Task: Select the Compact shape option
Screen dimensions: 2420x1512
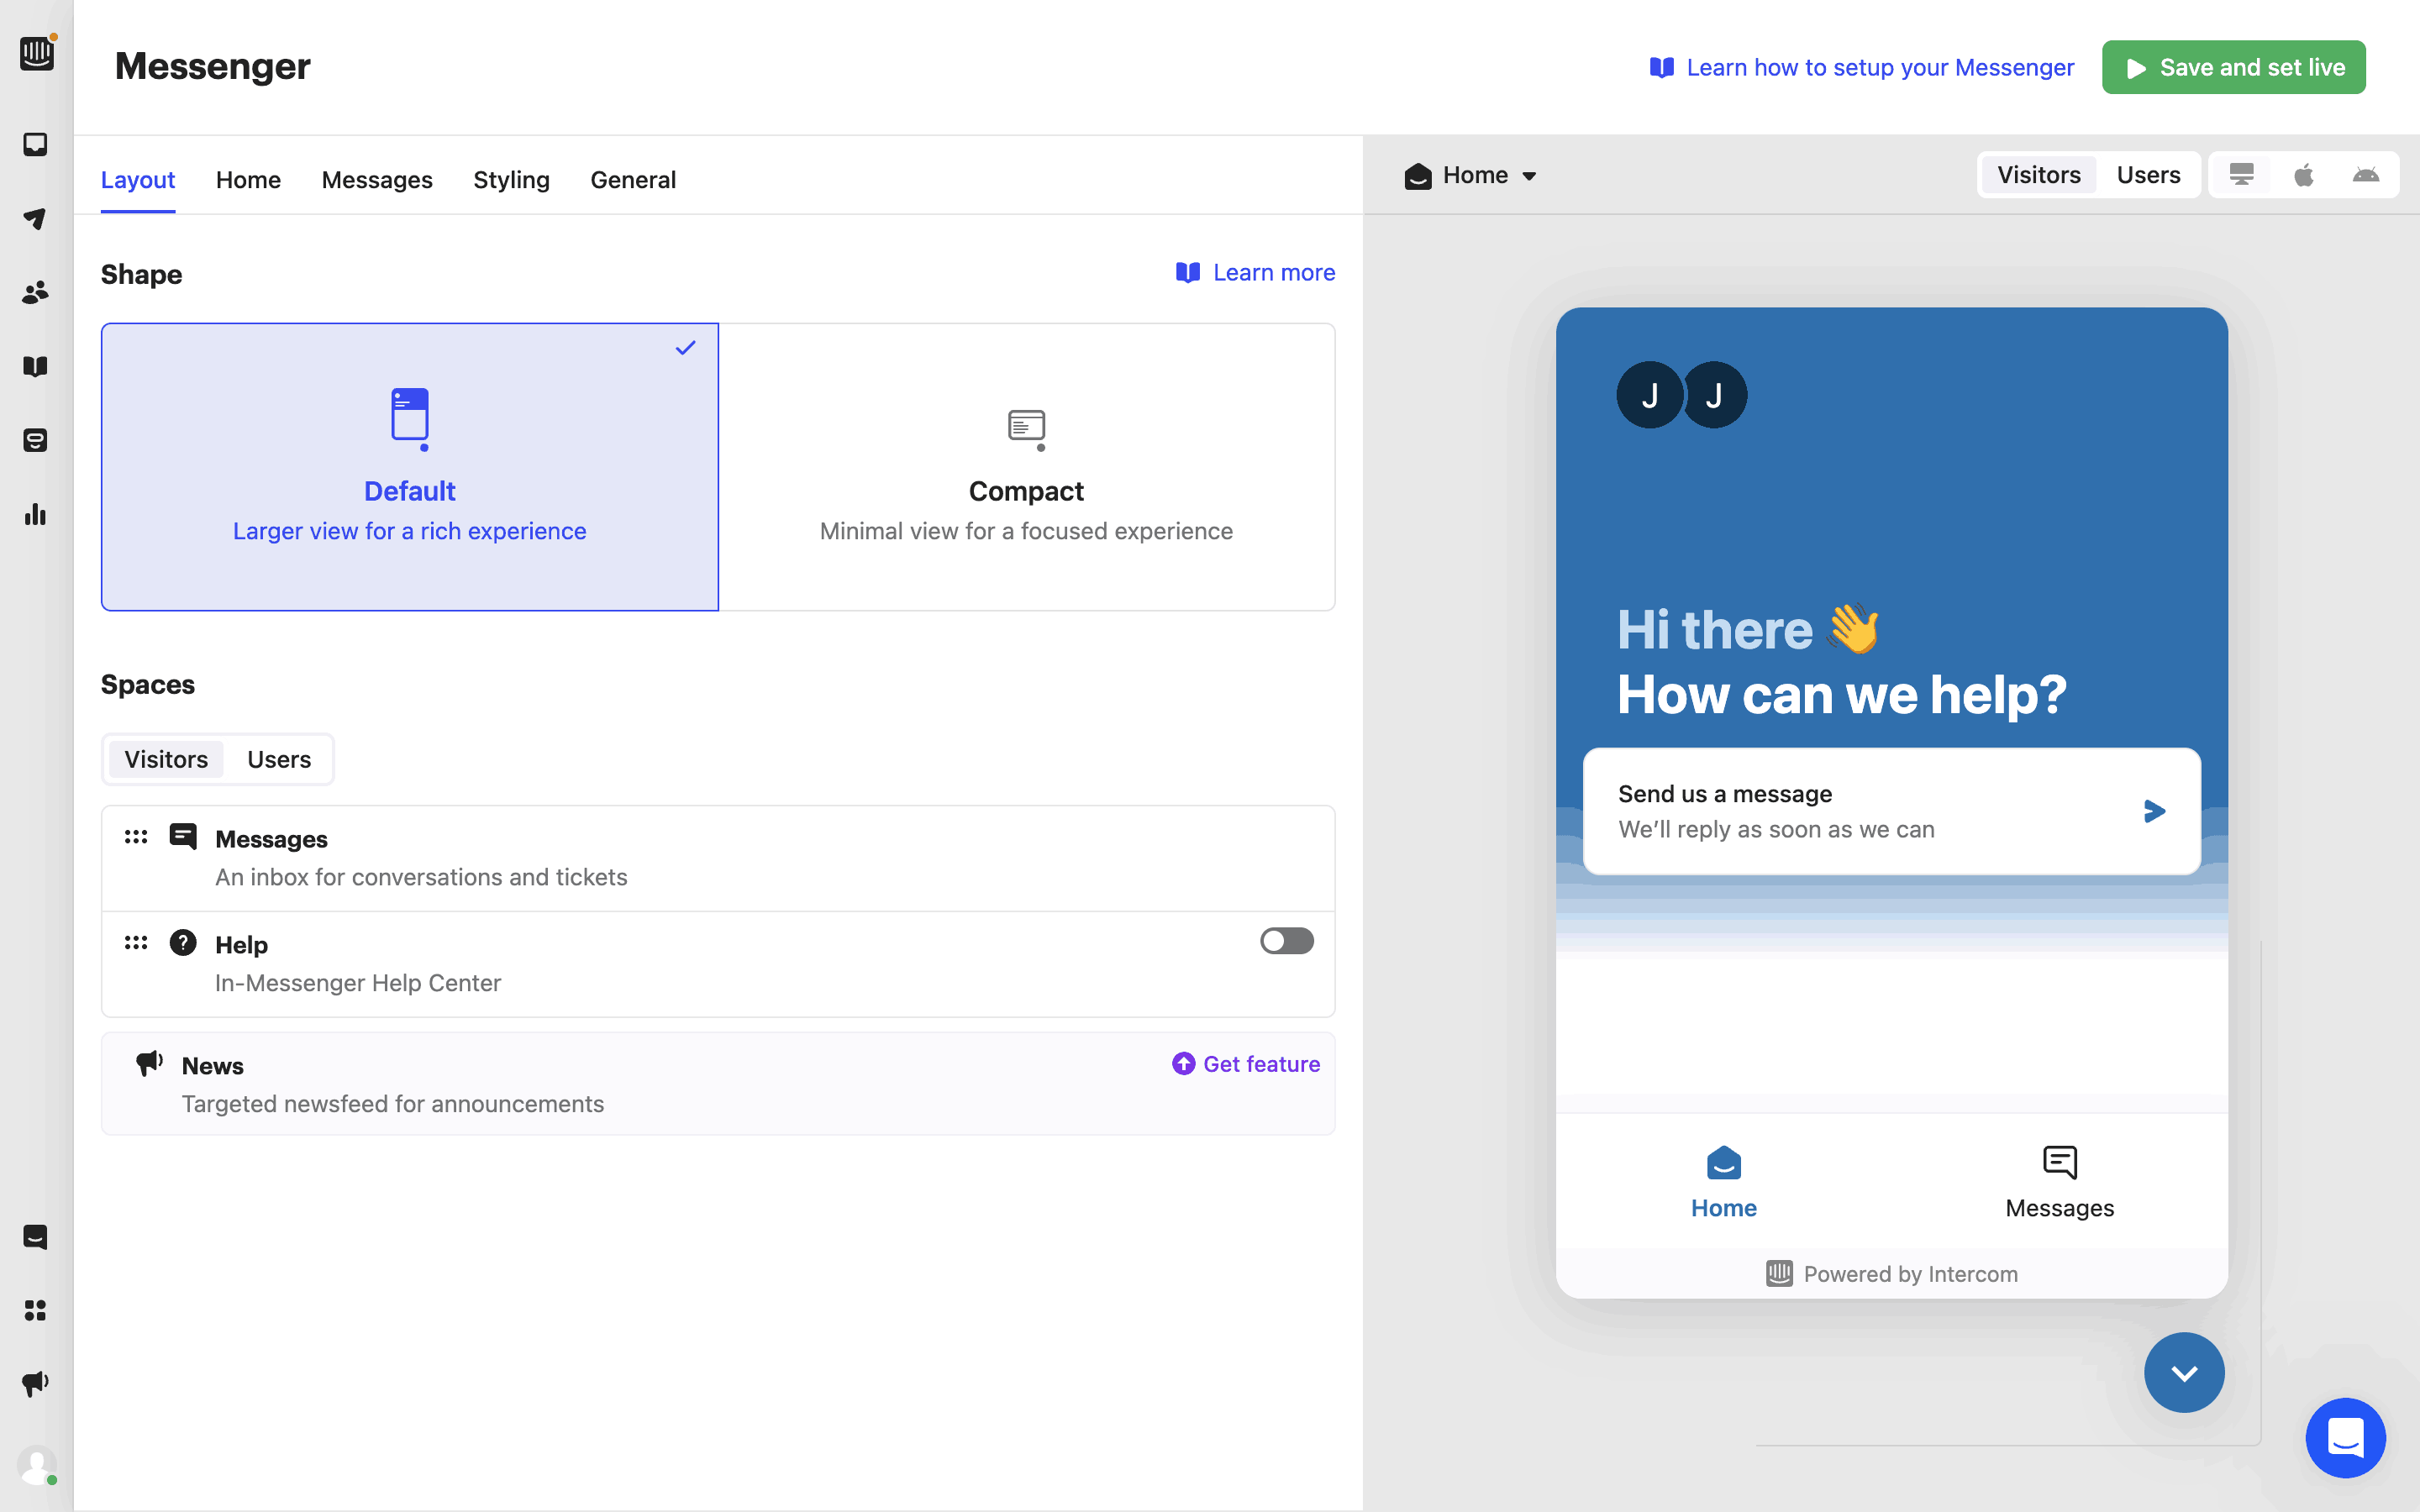Action: [x=1026, y=467]
